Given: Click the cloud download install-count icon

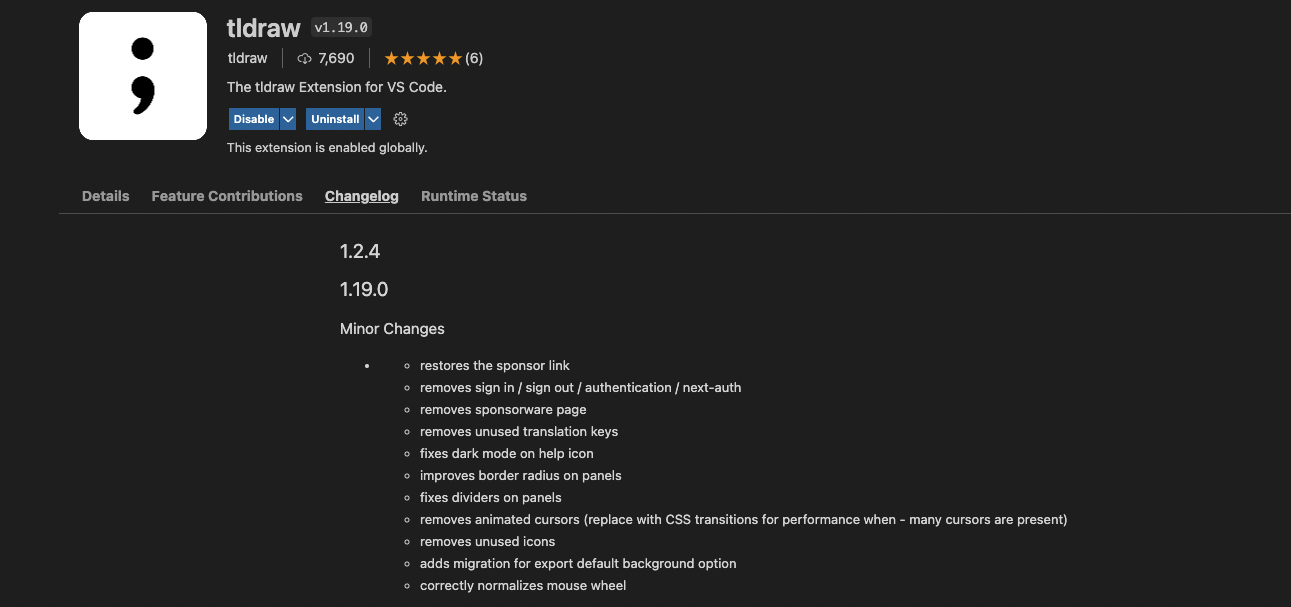Looking at the screenshot, I should click(304, 58).
